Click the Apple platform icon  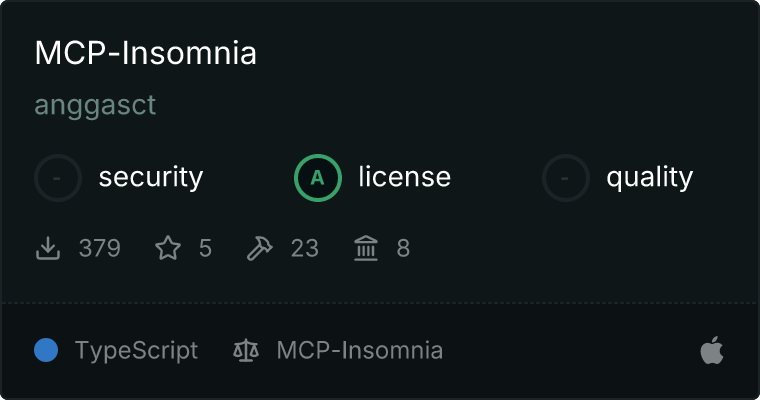click(x=711, y=350)
